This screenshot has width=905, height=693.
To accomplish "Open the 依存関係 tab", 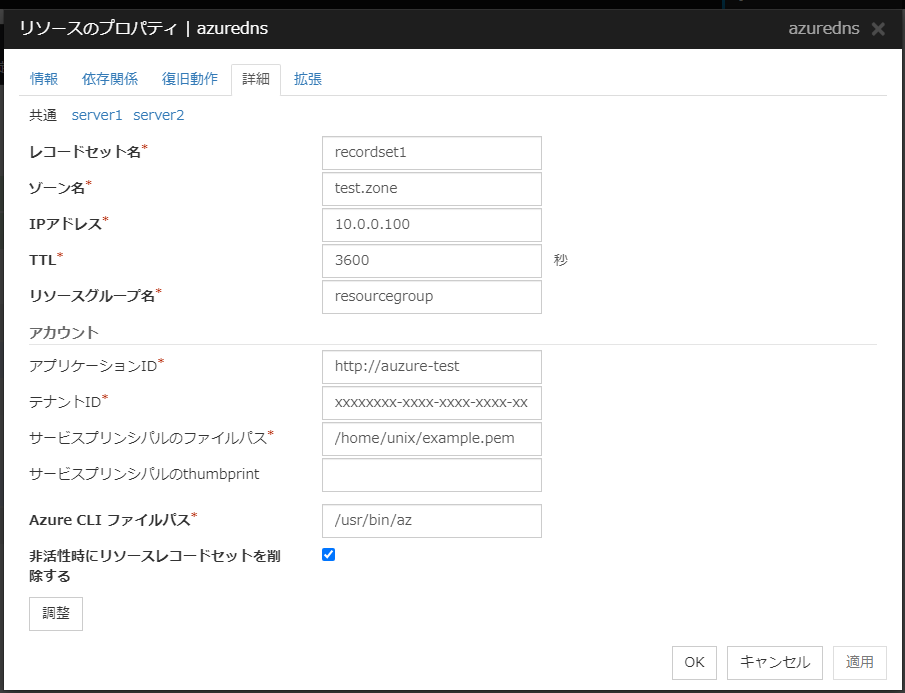I will click(x=110, y=80).
